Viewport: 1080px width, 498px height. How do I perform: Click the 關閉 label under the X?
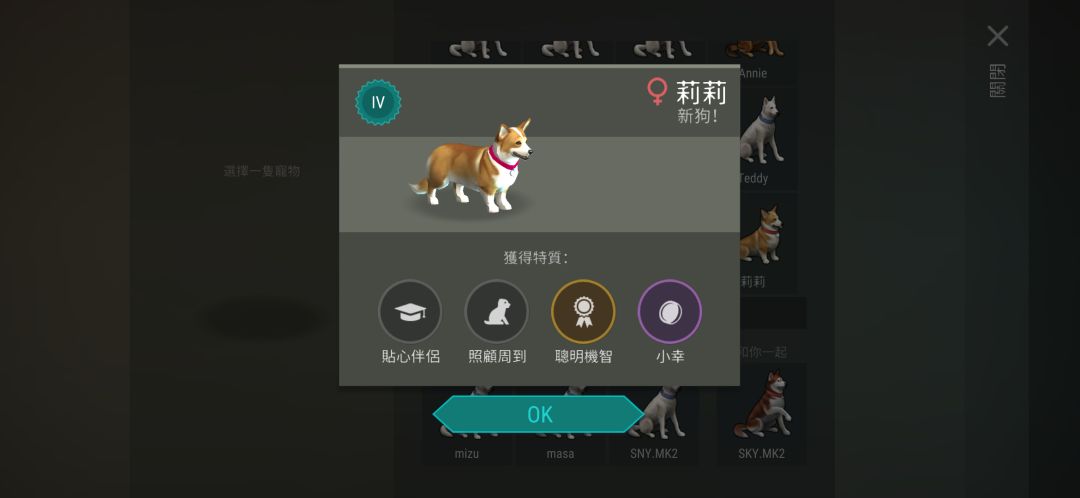click(x=997, y=81)
